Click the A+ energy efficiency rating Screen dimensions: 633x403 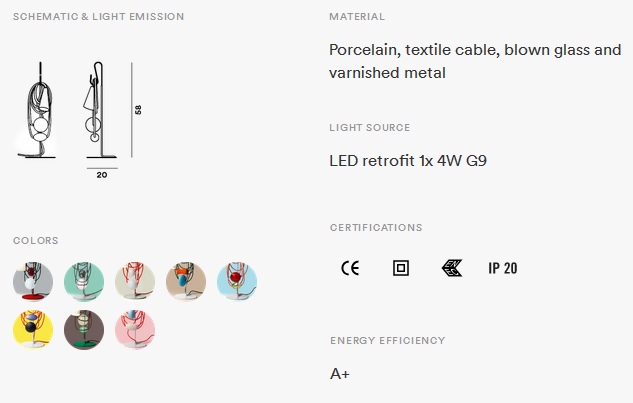click(340, 374)
